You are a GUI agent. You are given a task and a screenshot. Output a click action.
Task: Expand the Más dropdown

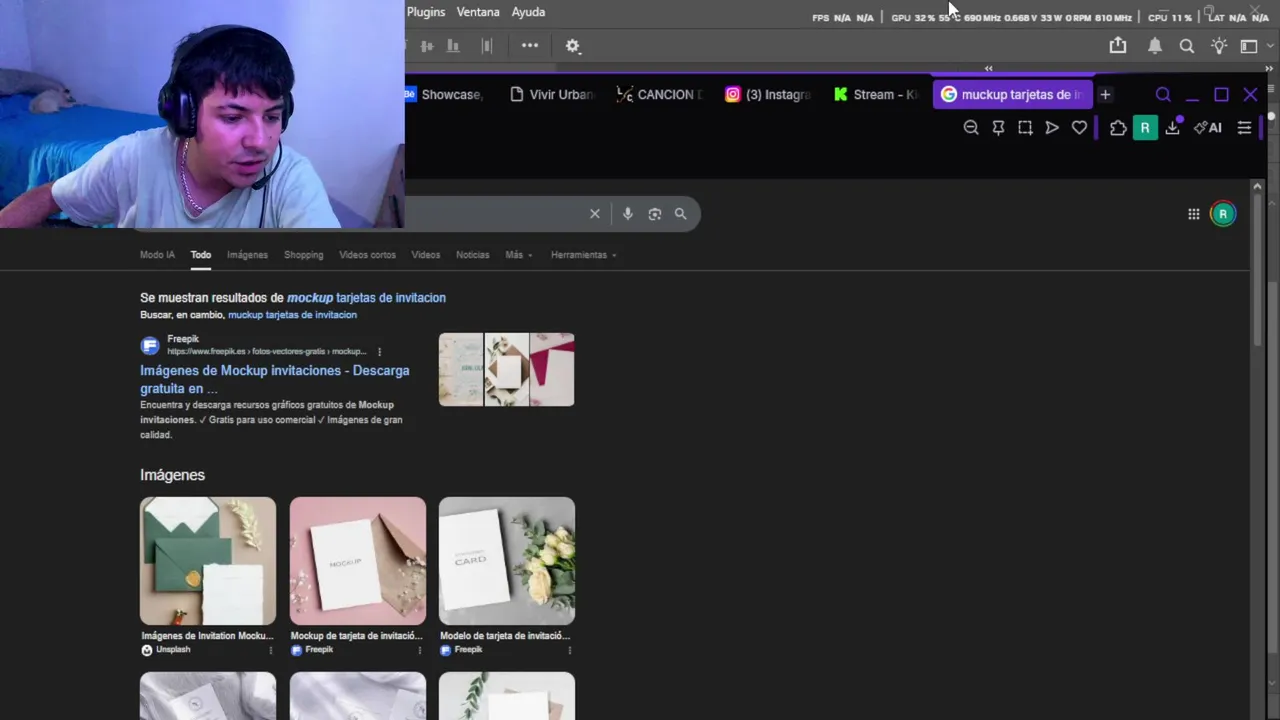pos(518,255)
